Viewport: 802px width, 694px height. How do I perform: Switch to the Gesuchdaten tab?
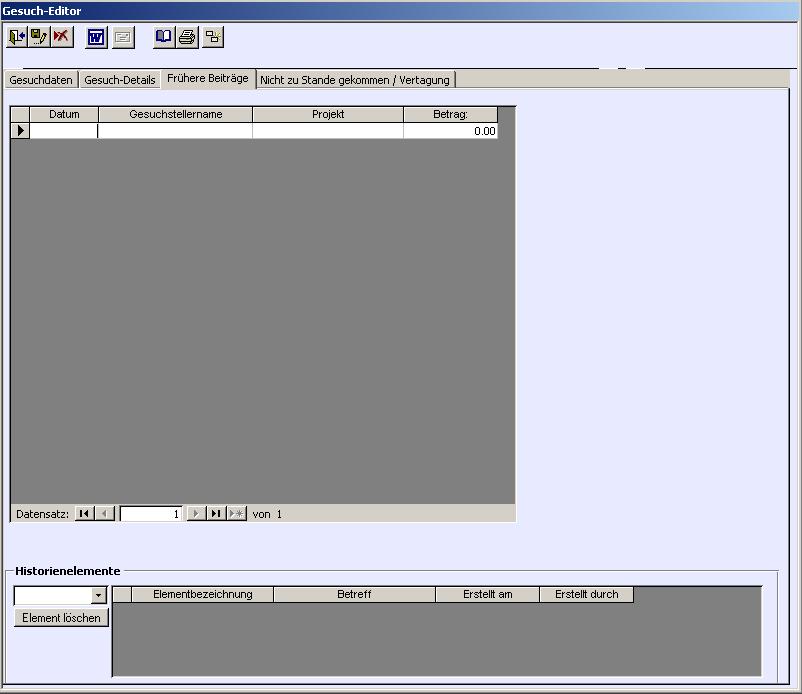[x=41, y=80]
